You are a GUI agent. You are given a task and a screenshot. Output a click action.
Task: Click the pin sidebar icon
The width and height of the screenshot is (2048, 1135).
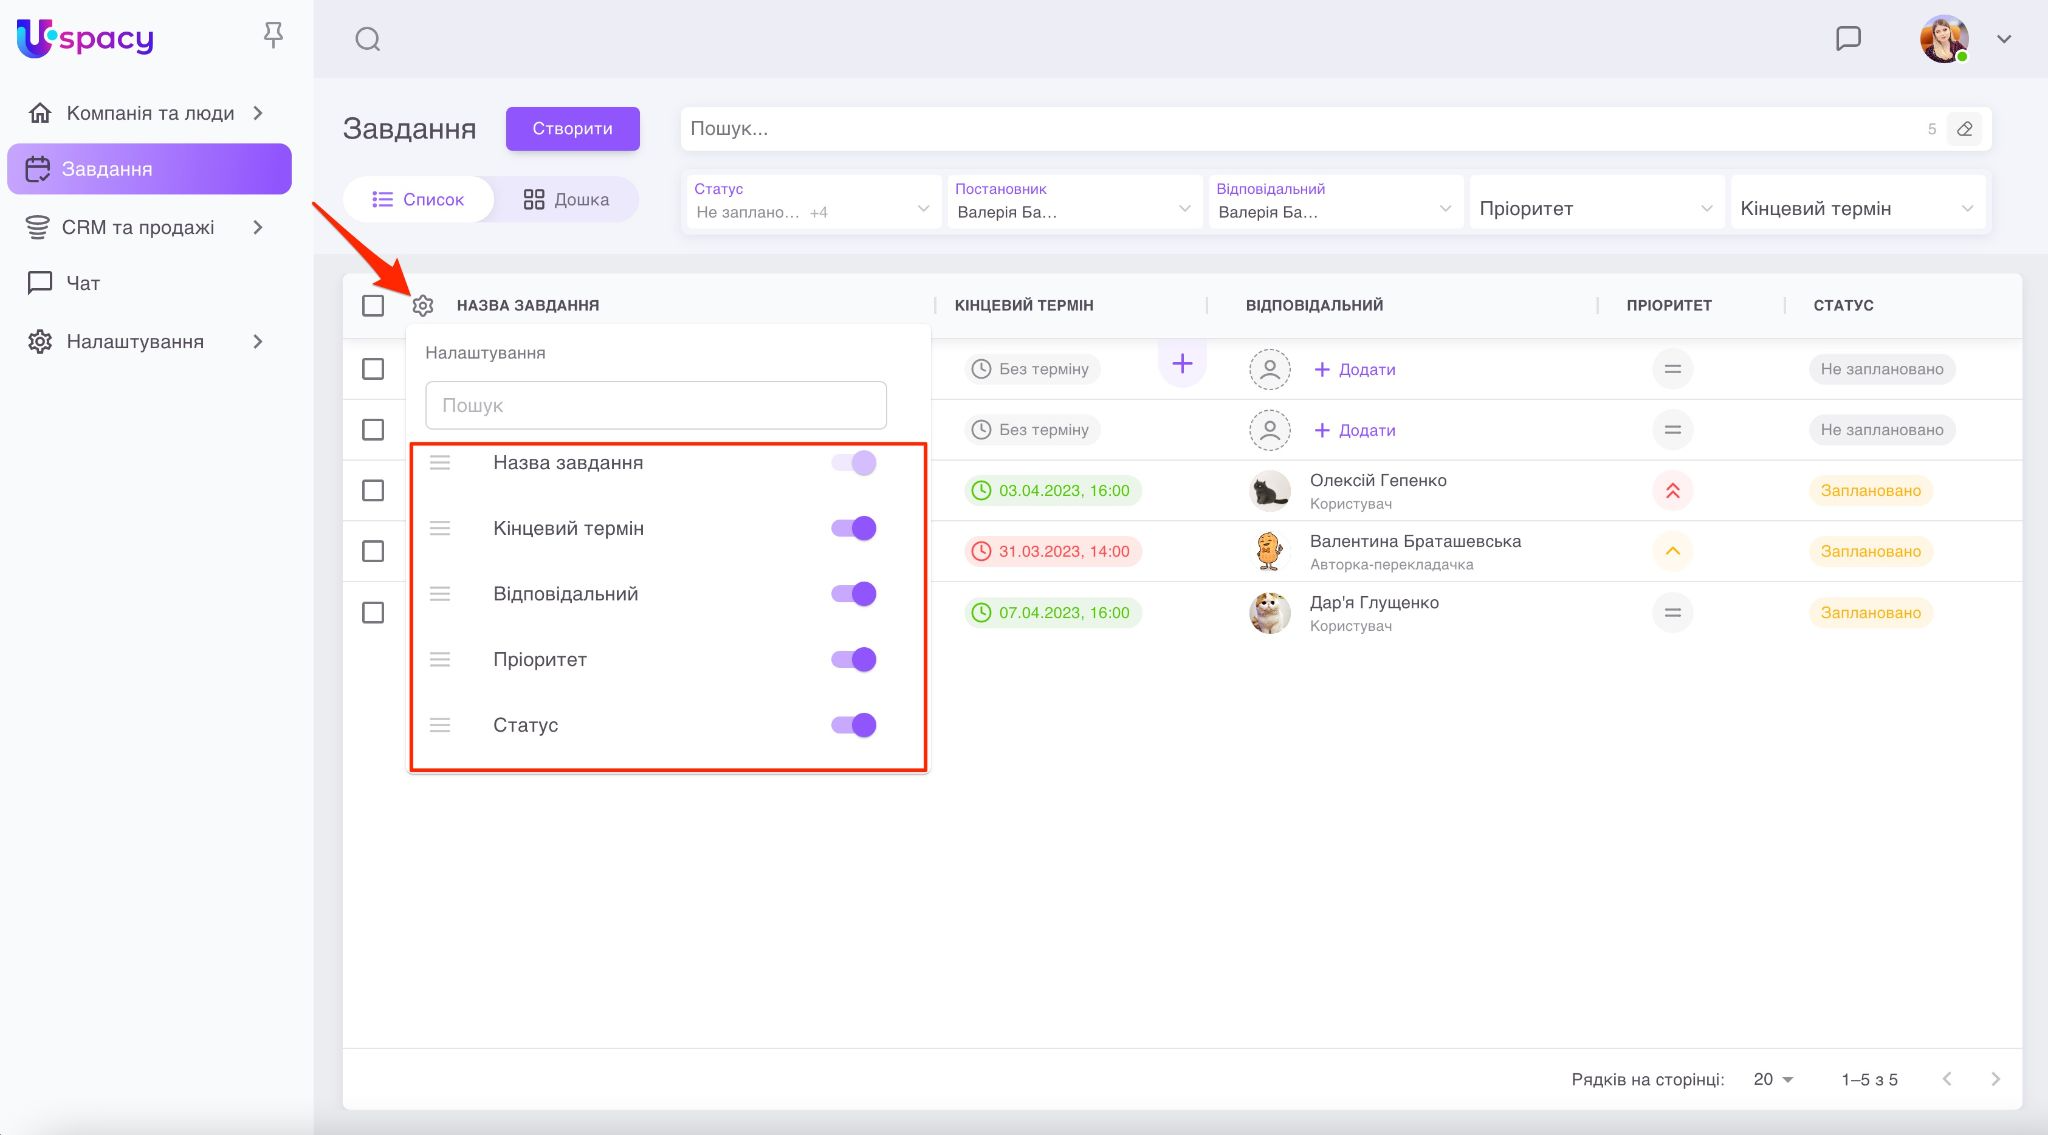273,36
